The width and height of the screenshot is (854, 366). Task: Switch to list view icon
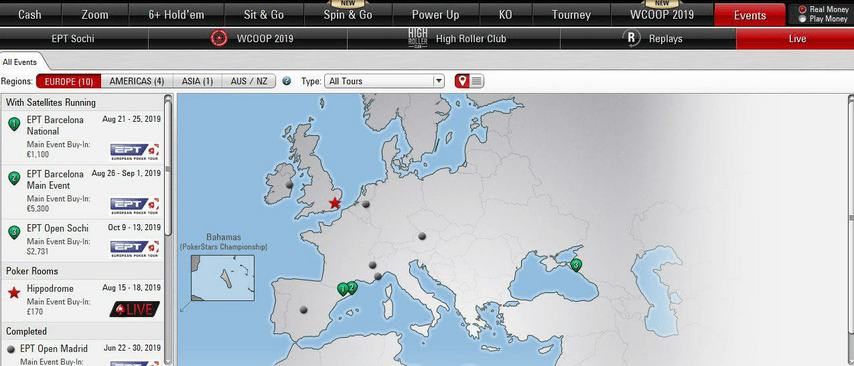click(x=477, y=81)
